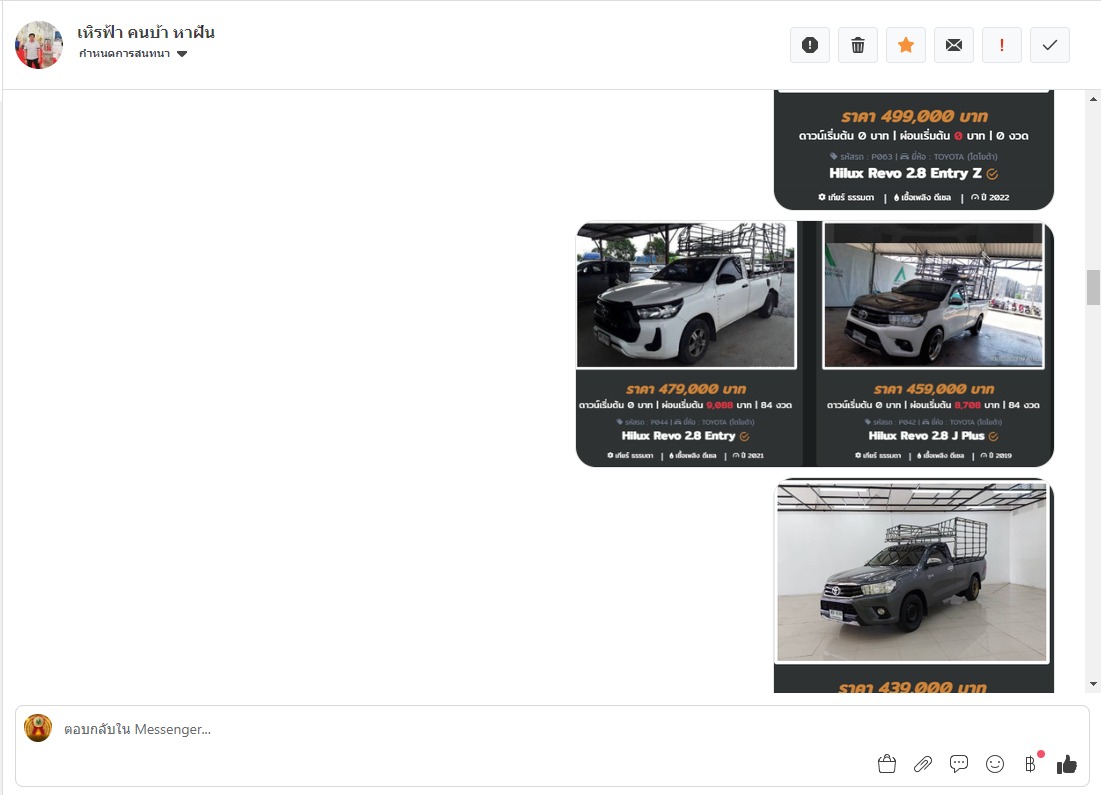
Task: Click the scroll up arrow of the chat
Action: tap(1093, 99)
